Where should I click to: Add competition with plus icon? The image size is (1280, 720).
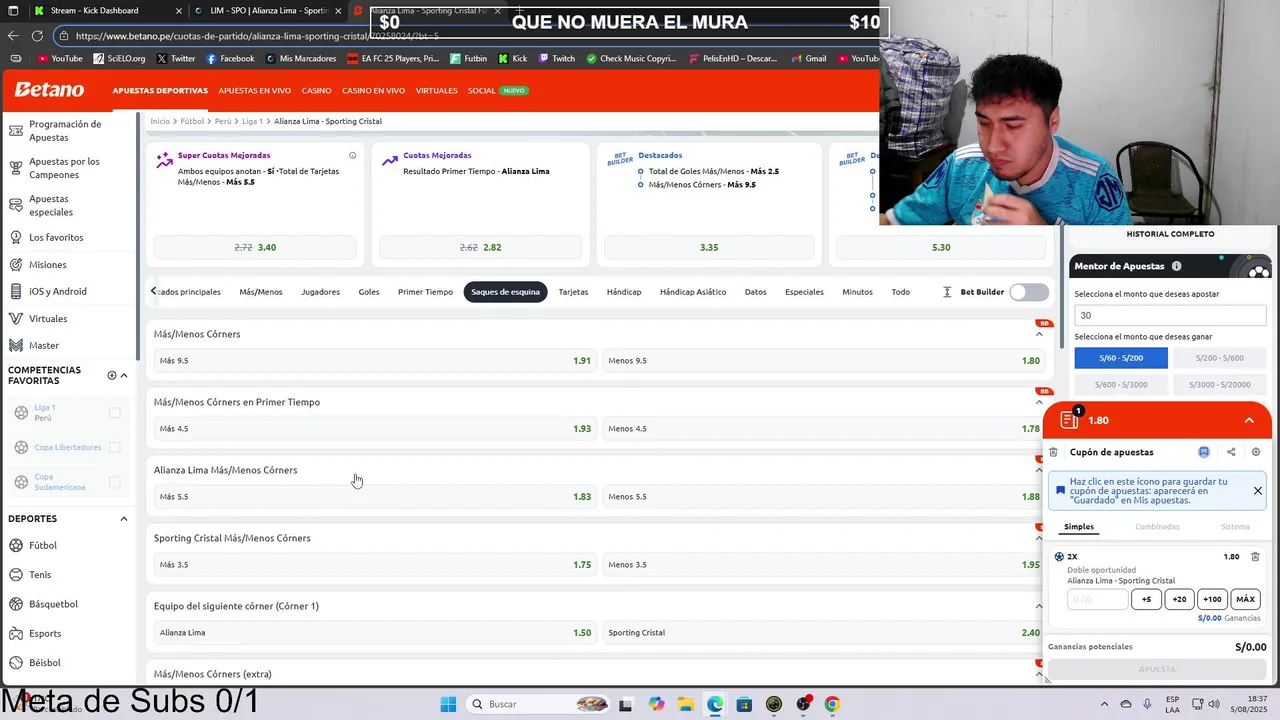point(112,375)
